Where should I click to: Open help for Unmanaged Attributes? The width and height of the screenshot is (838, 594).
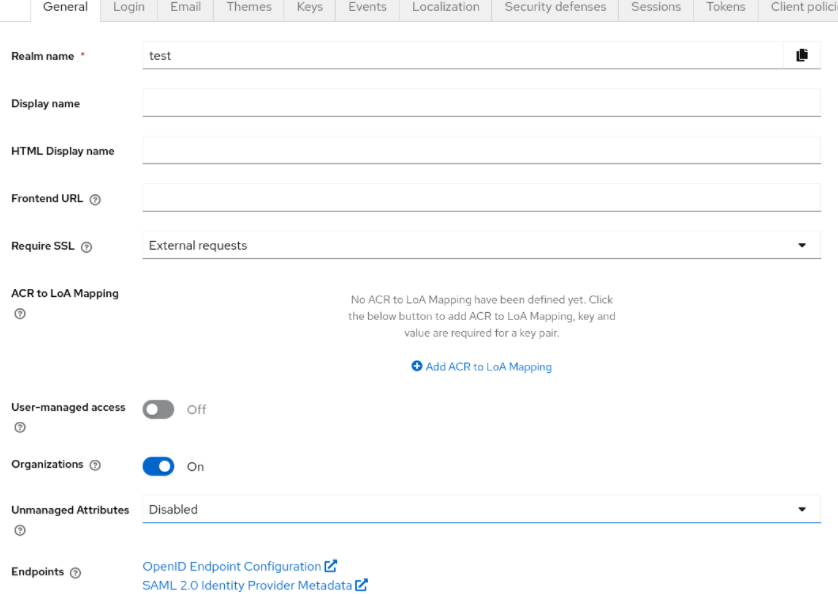click(18, 528)
